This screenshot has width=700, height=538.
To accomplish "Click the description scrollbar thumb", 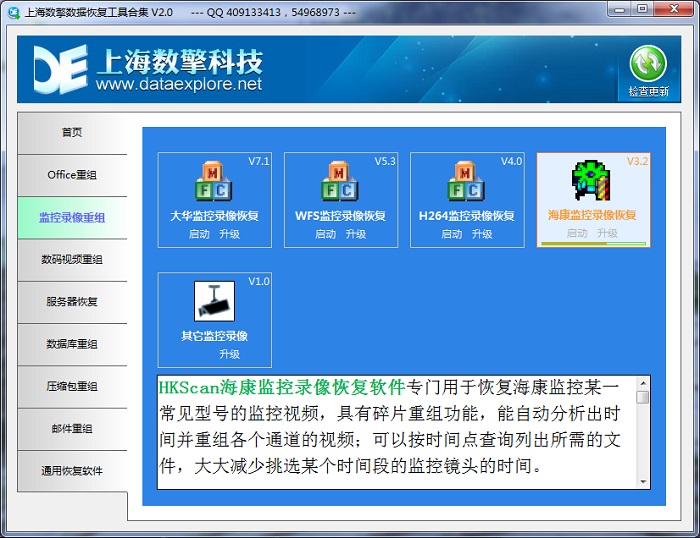I will click(643, 397).
